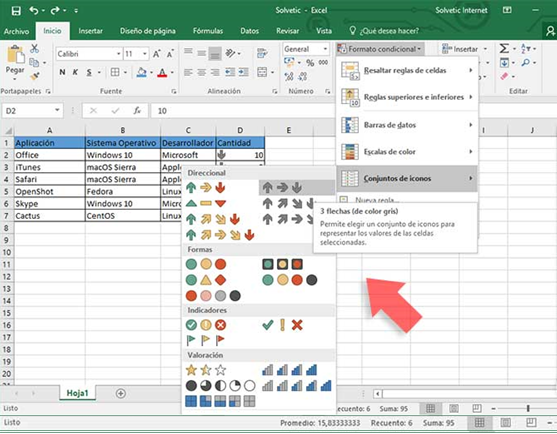
Task: Undo the last action
Action: click(x=34, y=11)
